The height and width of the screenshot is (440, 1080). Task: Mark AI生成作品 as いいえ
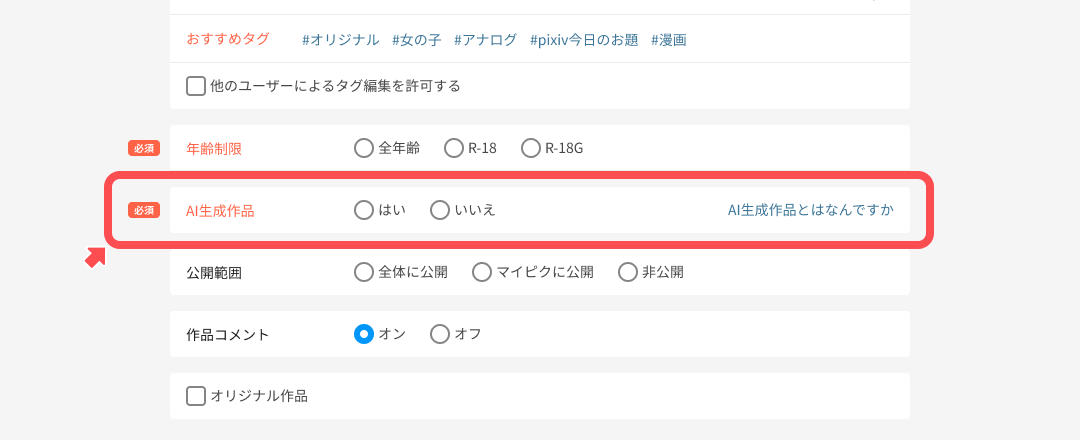click(x=440, y=210)
